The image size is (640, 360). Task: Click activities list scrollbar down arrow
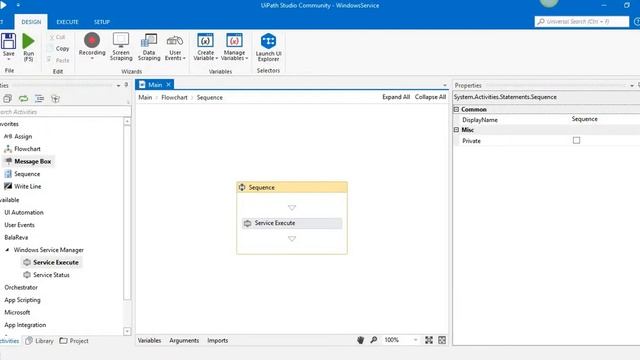127,331
